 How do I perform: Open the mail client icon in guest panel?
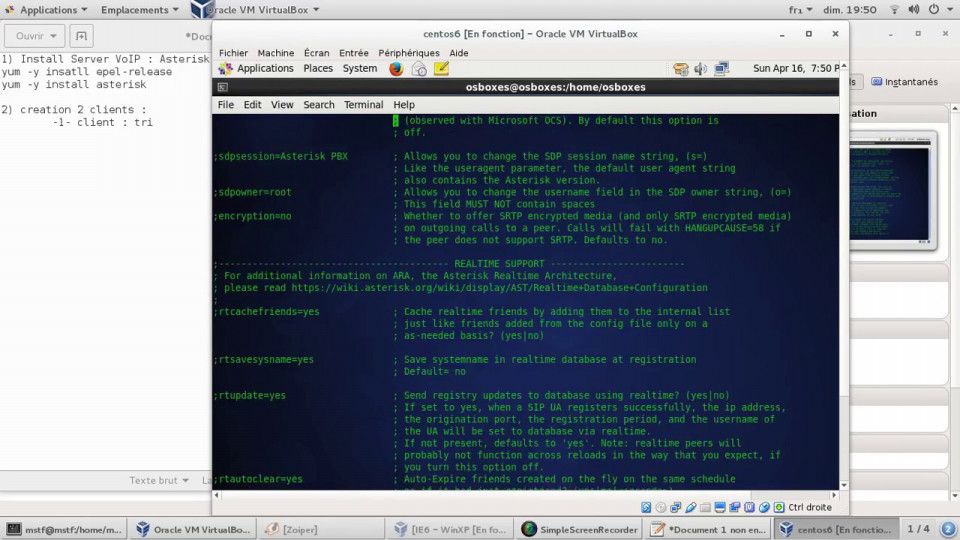[x=419, y=69]
